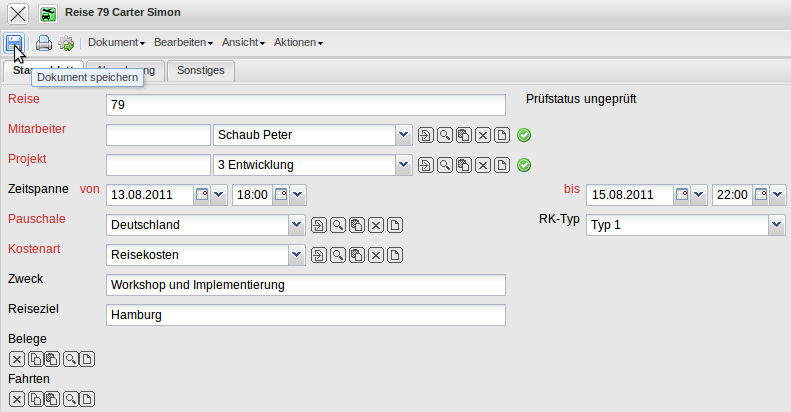This screenshot has width=791, height=412.
Task: Expand the RK-Typ dropdown
Action: point(776,226)
